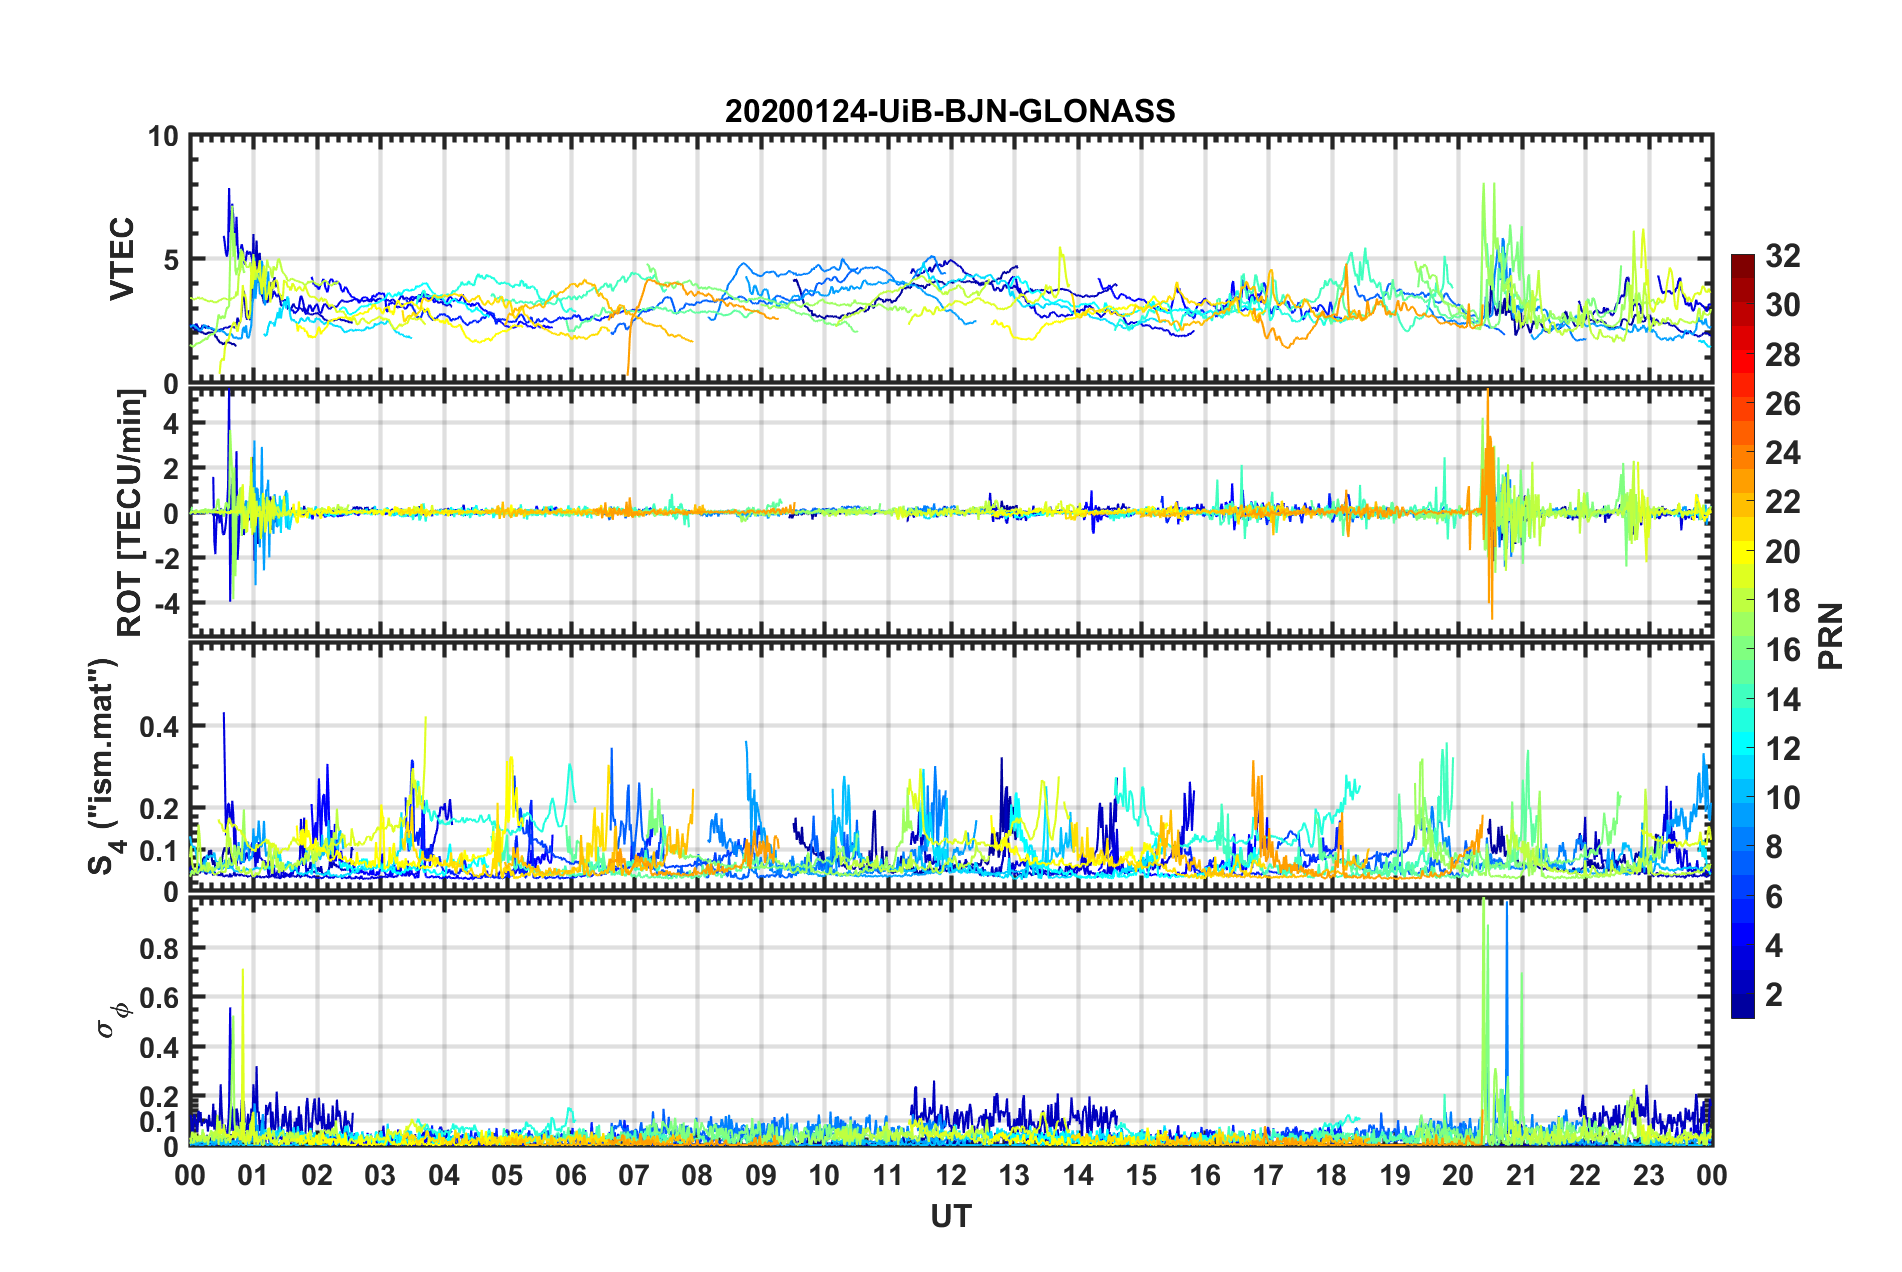Click the ROT [TECU/min] axis label
The width and height of the screenshot is (1902, 1272).
point(130,512)
